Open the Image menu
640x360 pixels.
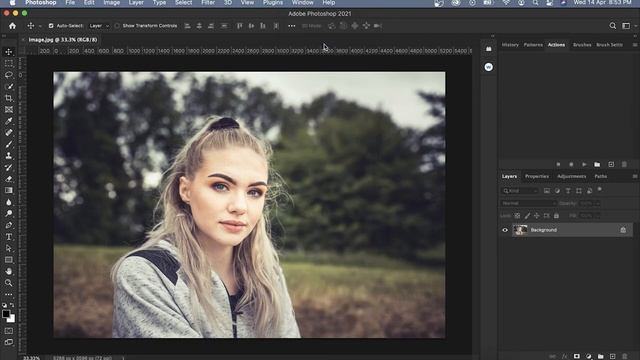coord(111,3)
